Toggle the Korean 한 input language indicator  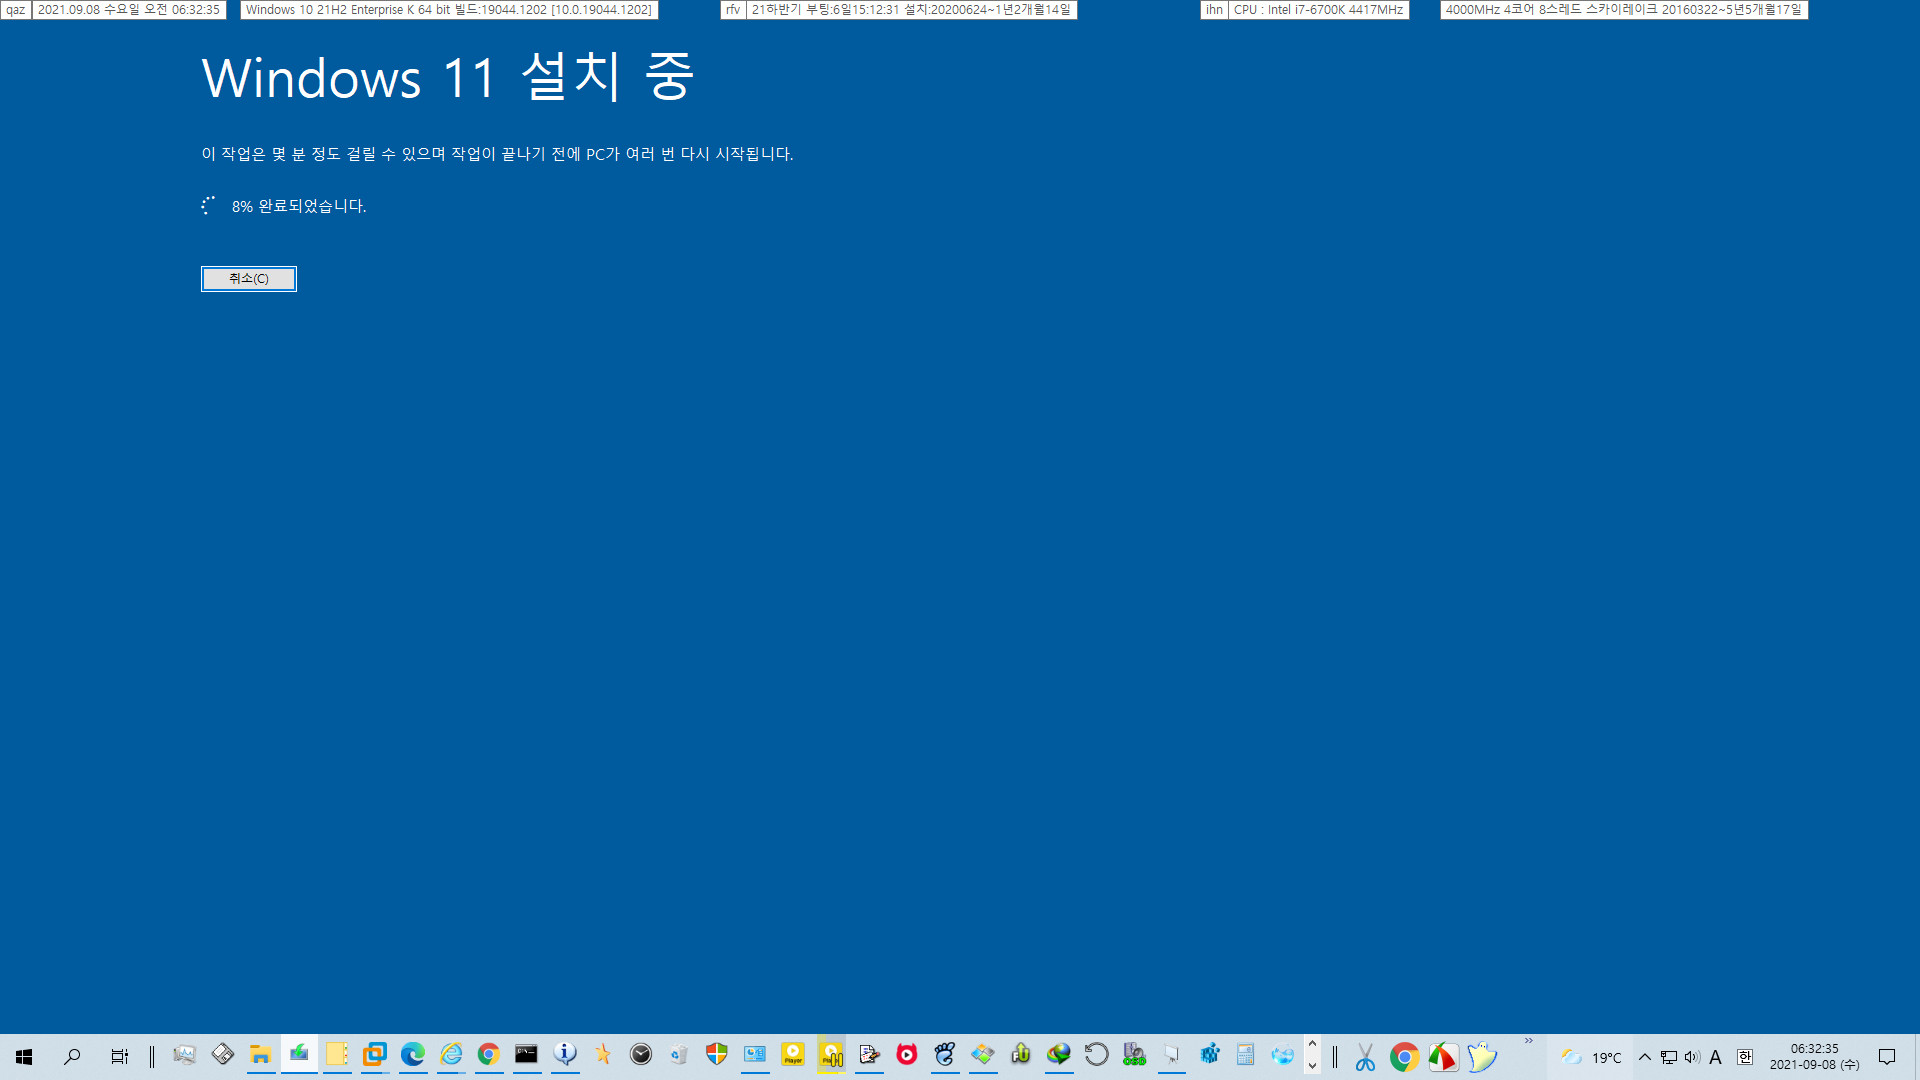pos(1745,1057)
